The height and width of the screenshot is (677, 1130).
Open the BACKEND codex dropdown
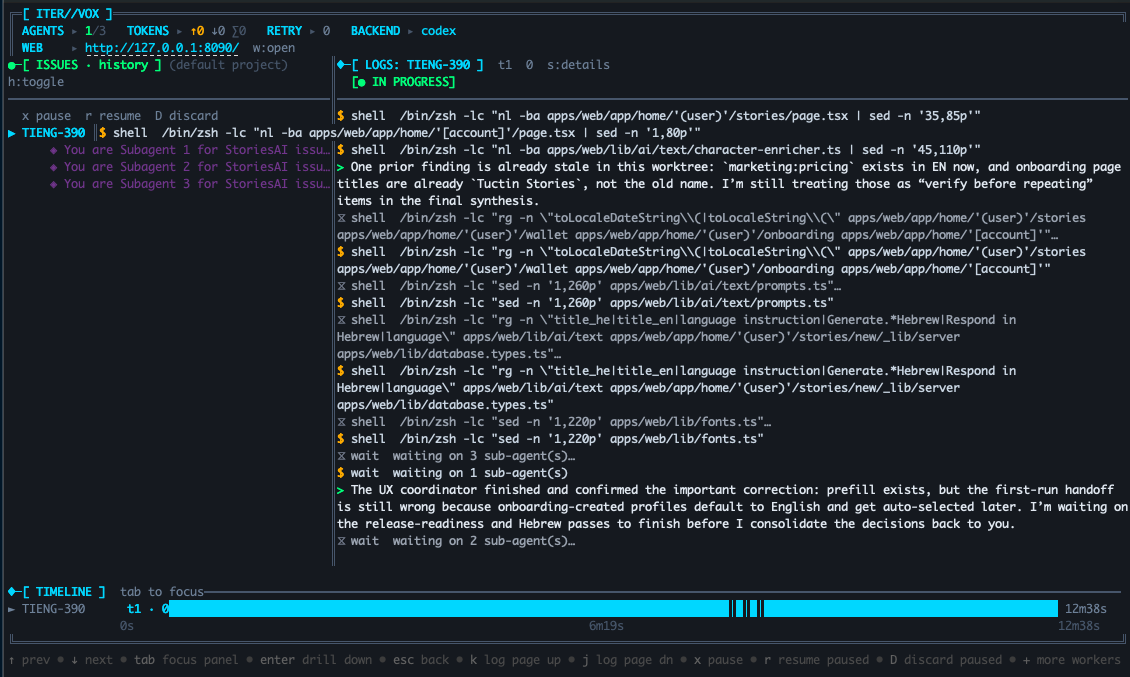click(438, 30)
